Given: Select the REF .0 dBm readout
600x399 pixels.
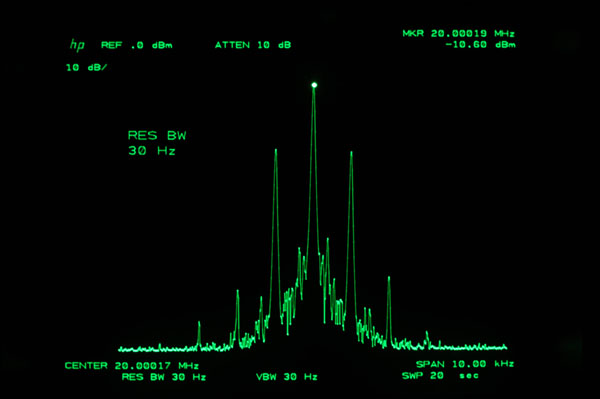Looking at the screenshot, I should click(137, 45).
